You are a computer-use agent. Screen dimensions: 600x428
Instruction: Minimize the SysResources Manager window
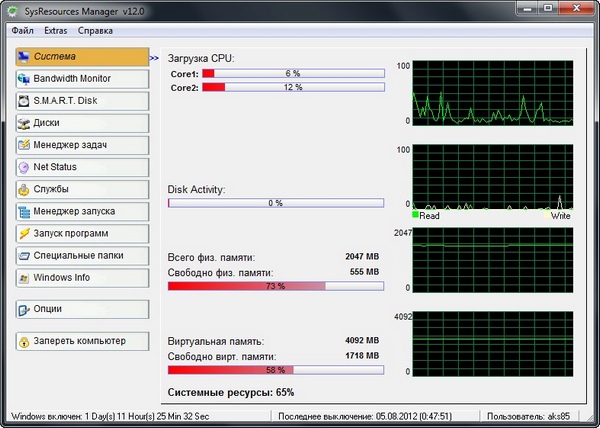[528, 8]
